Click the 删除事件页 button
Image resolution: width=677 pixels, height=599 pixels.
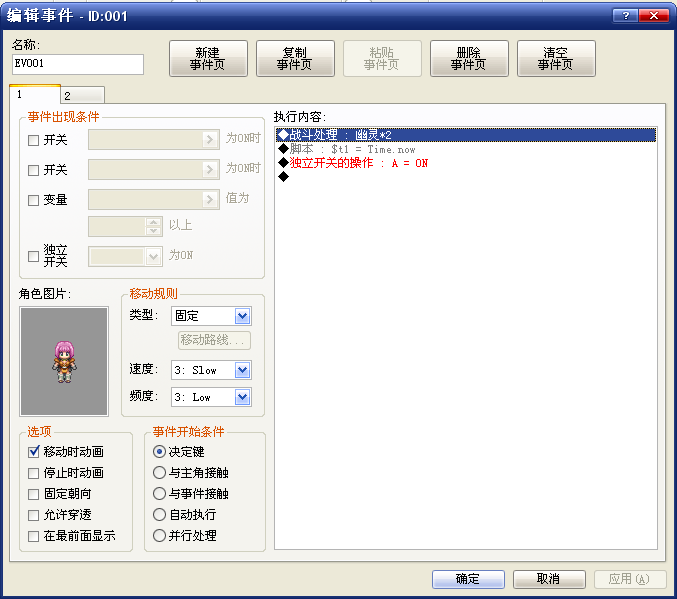pos(469,59)
